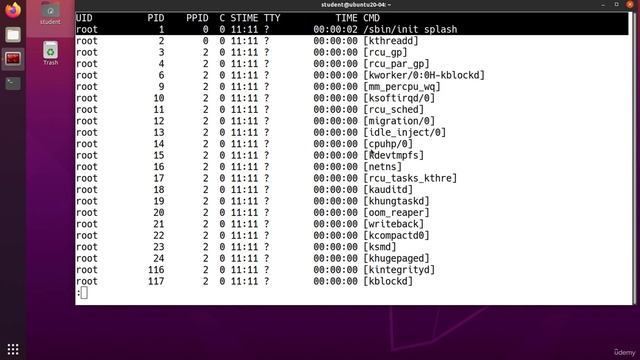Click the [kintegrityd] process entry

[399, 269]
